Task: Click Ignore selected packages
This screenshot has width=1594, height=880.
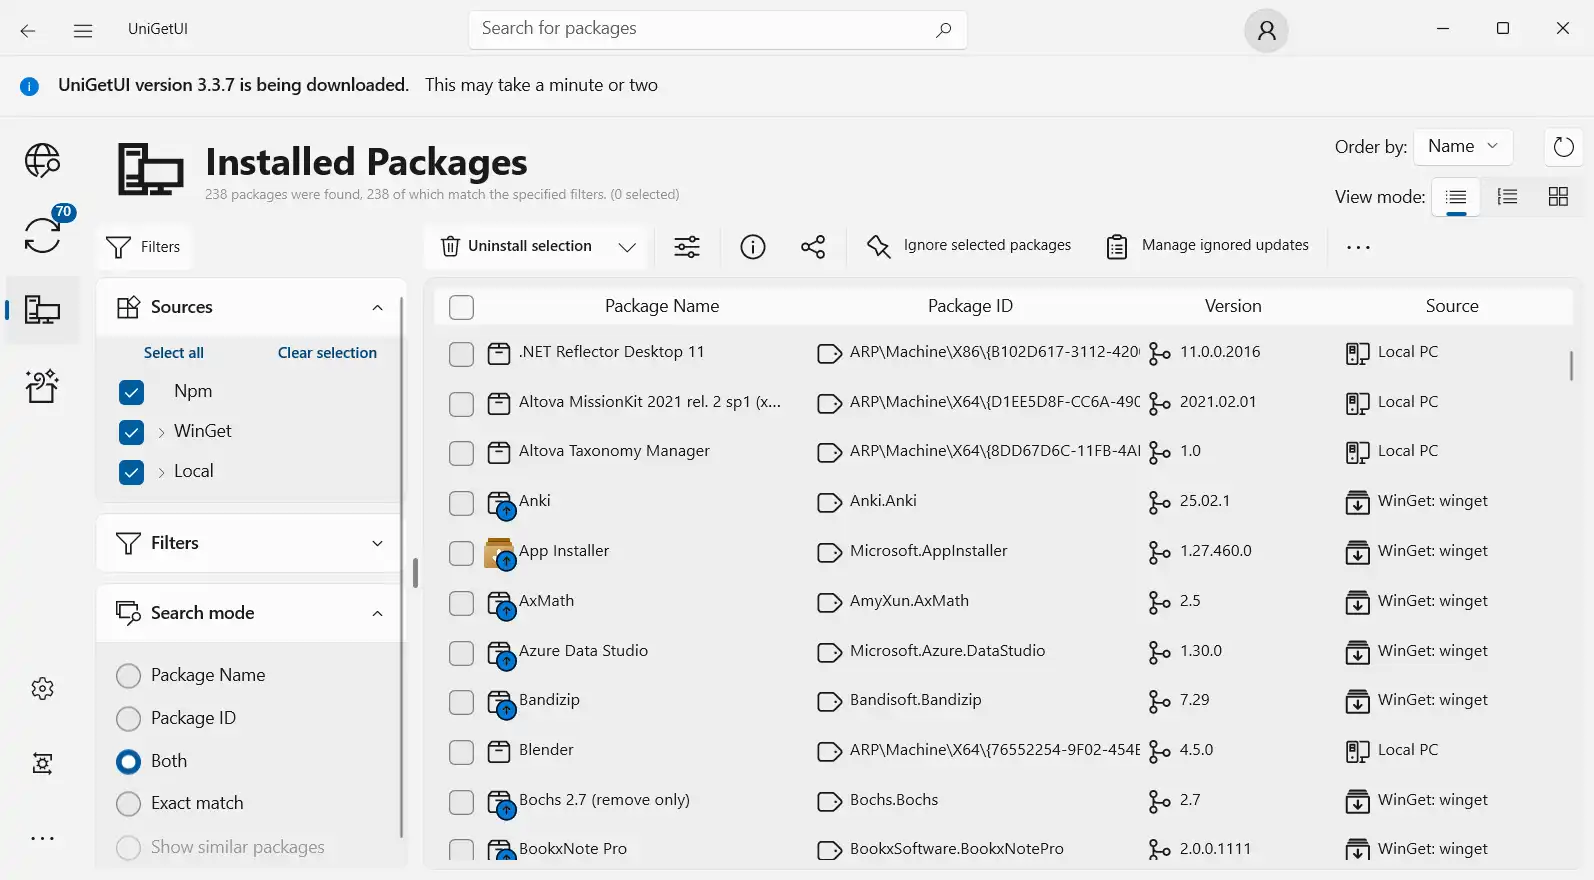Action: 969,246
